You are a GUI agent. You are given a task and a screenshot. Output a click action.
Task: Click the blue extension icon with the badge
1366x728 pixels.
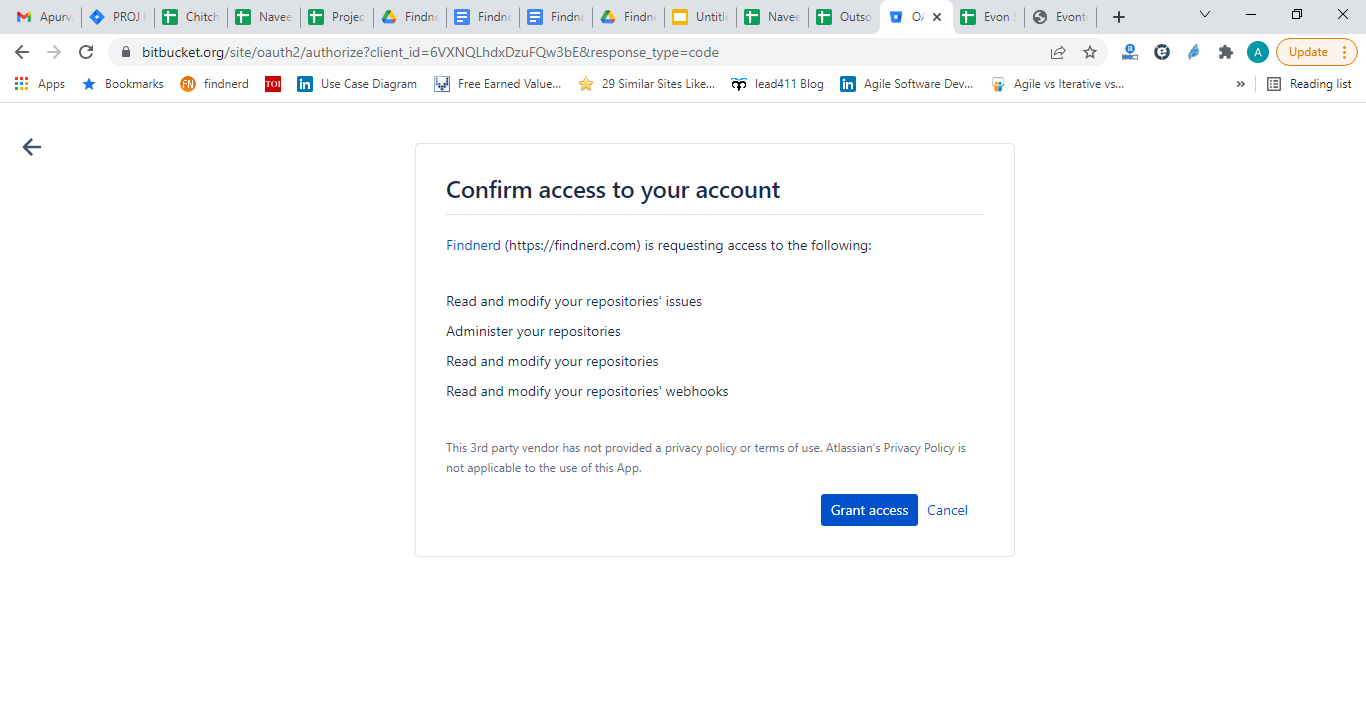point(1130,52)
